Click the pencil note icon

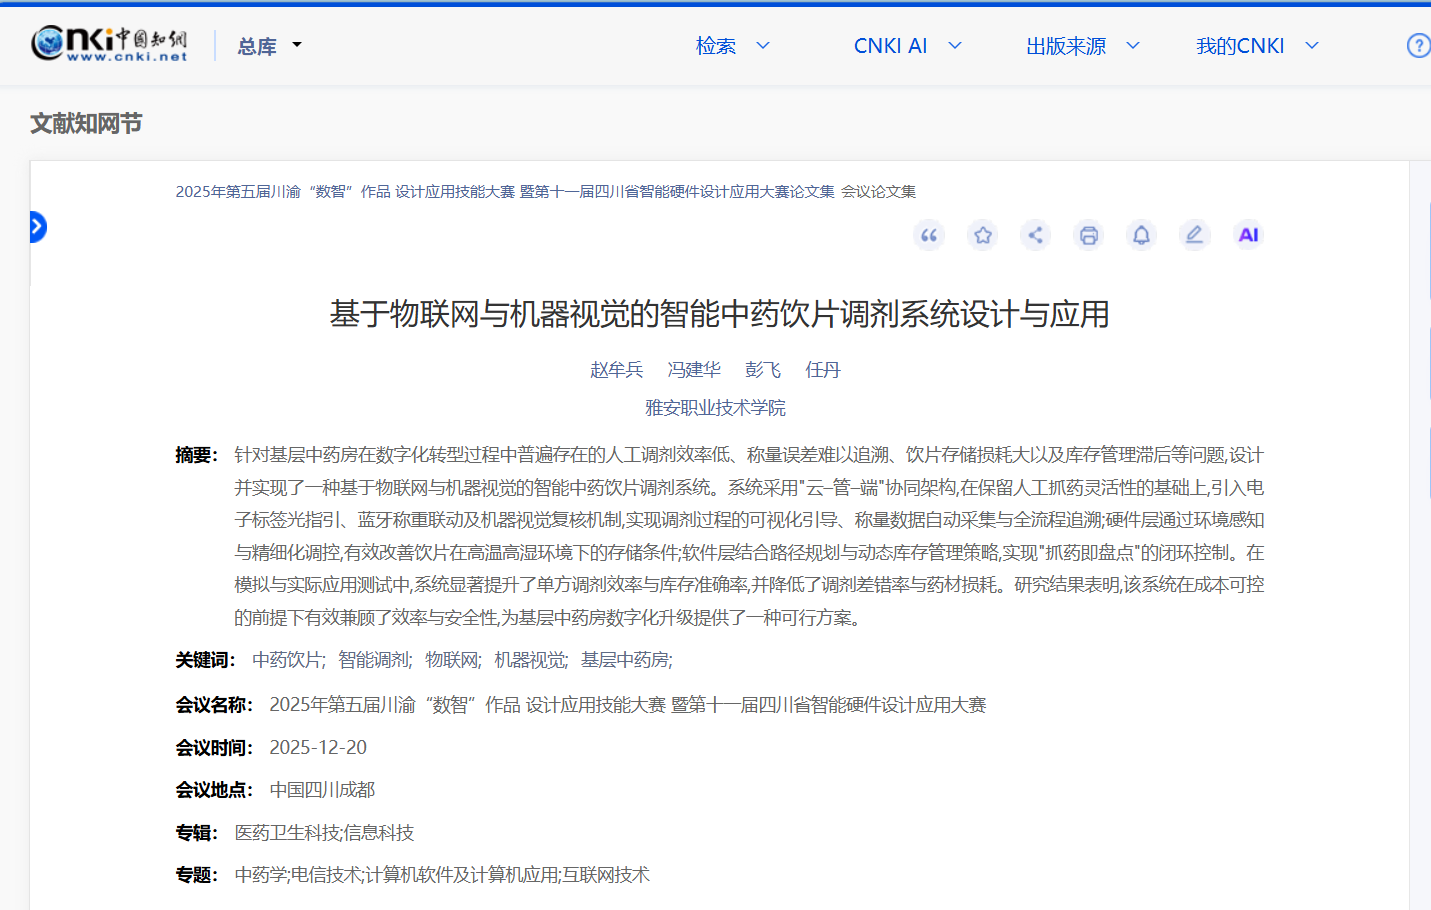[1194, 235]
